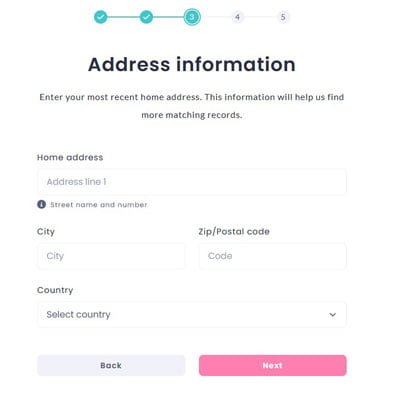Click the Home address label
Image resolution: width=400 pixels, height=412 pixels.
(70, 157)
